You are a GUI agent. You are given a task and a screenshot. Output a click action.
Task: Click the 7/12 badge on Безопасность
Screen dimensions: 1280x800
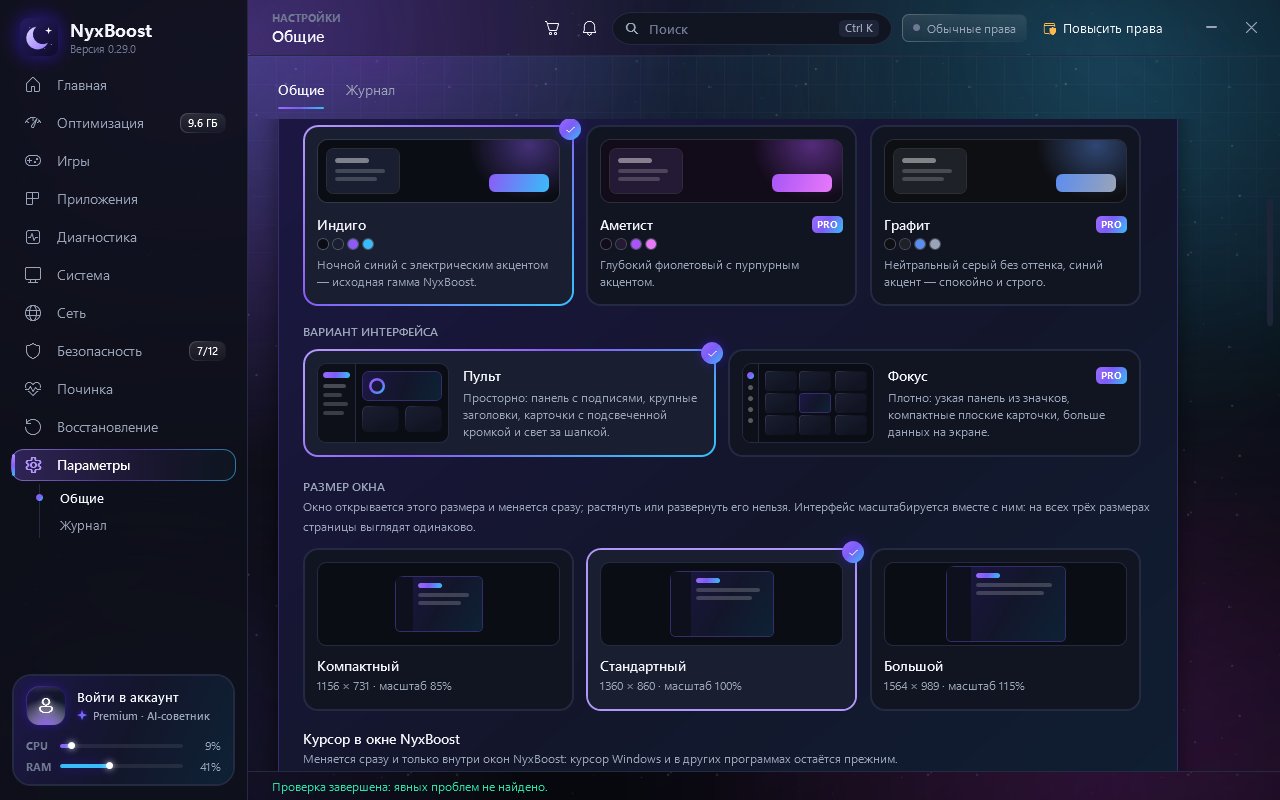tap(207, 351)
